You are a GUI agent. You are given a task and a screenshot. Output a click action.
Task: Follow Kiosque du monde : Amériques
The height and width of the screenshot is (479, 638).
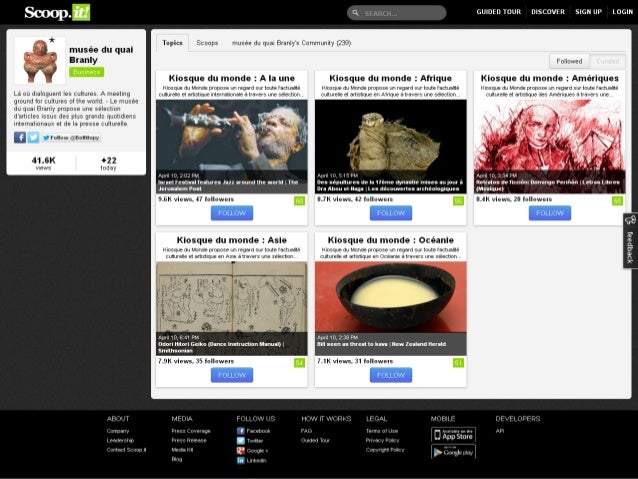550,213
